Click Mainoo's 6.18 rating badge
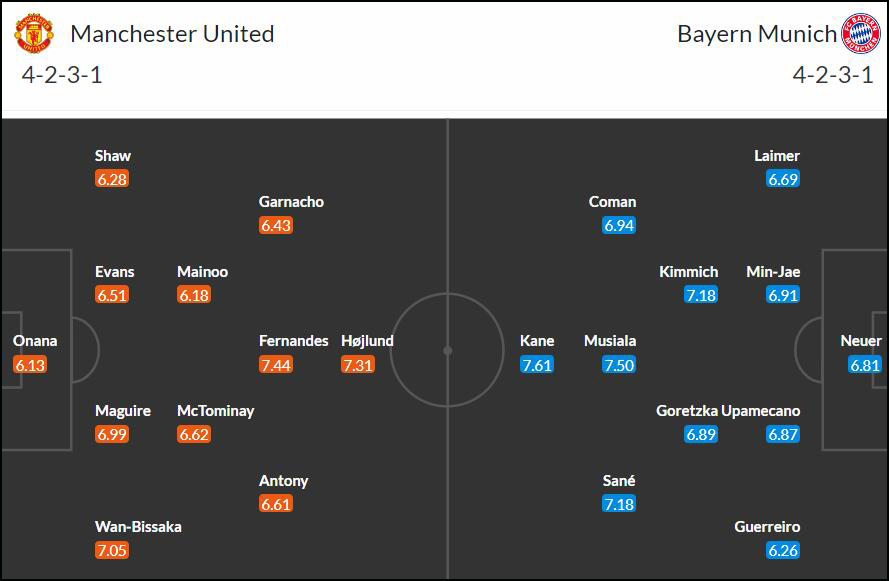The width and height of the screenshot is (889, 581). click(x=194, y=295)
